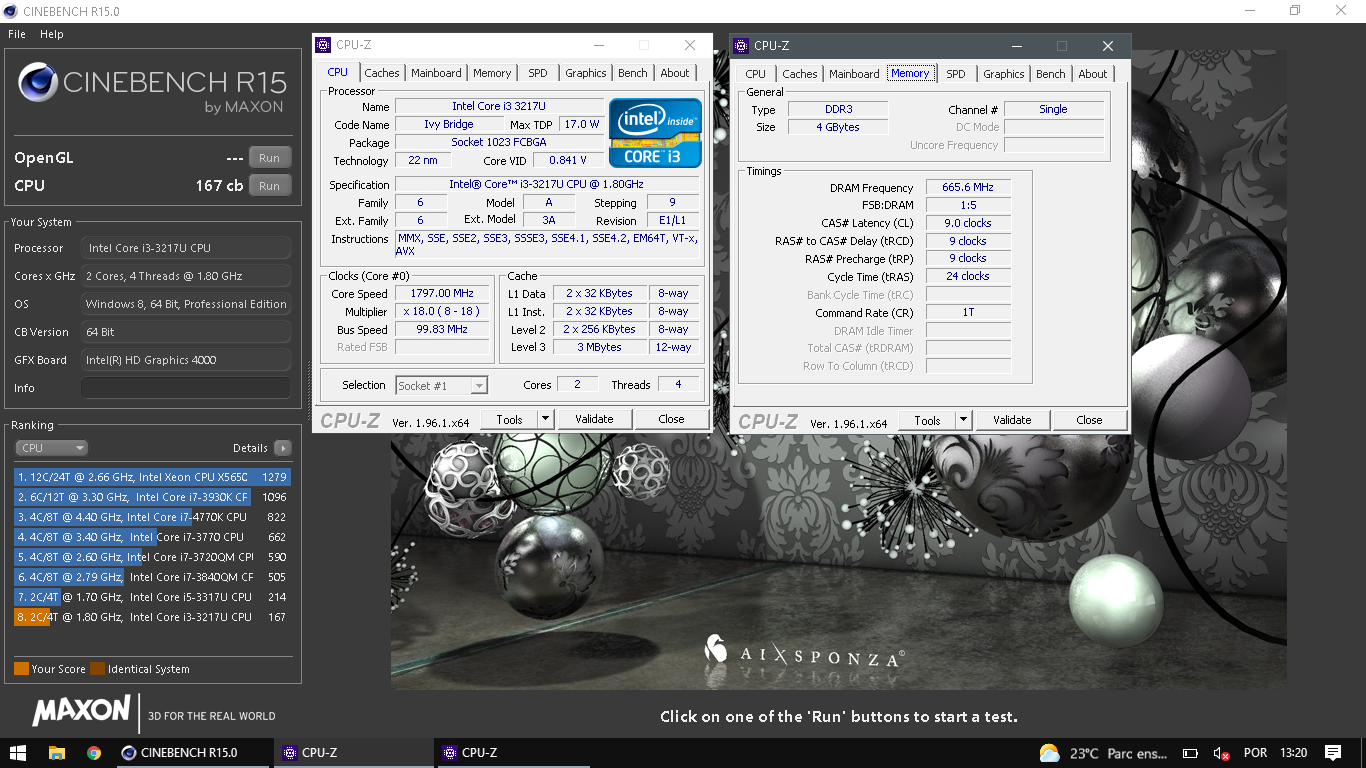Open the Help menu in Cinebench
The image size is (1366, 768).
tap(52, 34)
